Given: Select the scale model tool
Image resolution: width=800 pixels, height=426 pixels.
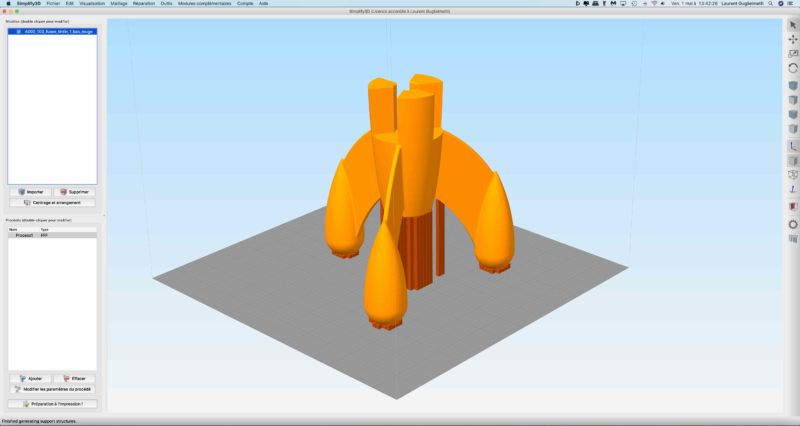Looking at the screenshot, I should [x=793, y=53].
